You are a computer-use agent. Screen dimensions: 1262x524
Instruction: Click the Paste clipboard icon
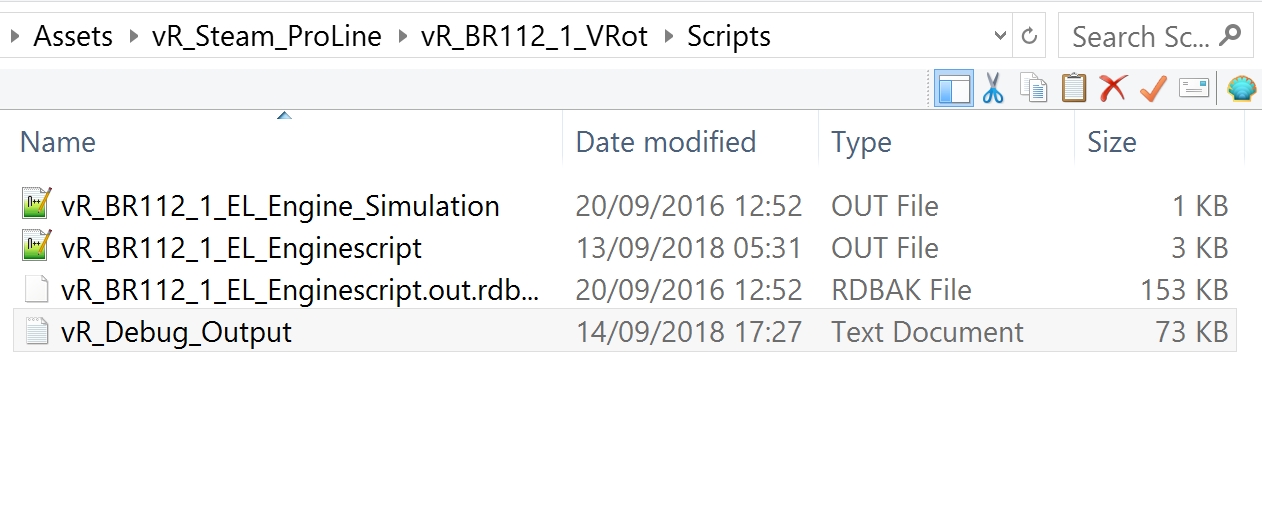tap(1073, 89)
